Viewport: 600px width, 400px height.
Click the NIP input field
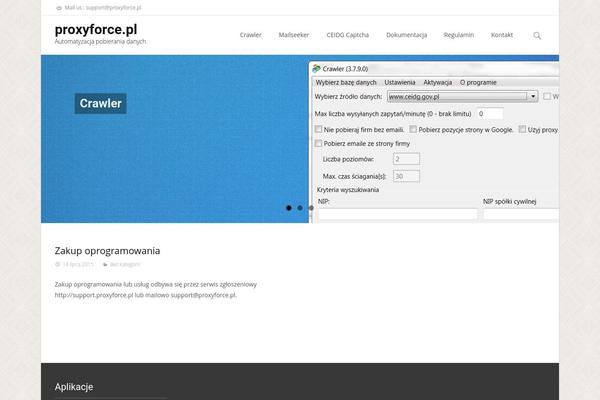point(398,214)
